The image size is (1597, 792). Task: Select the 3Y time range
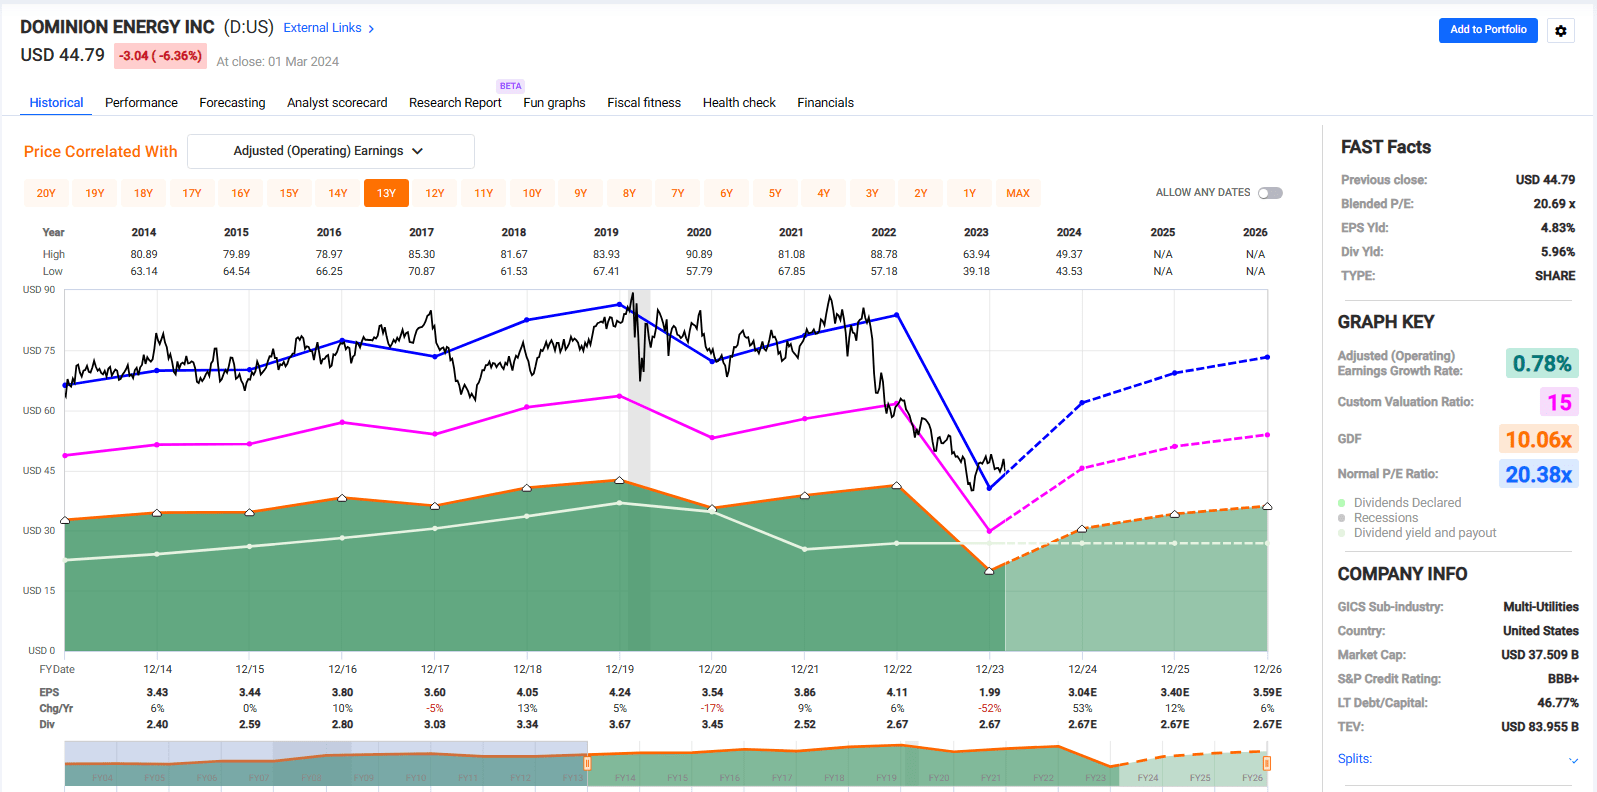(872, 193)
